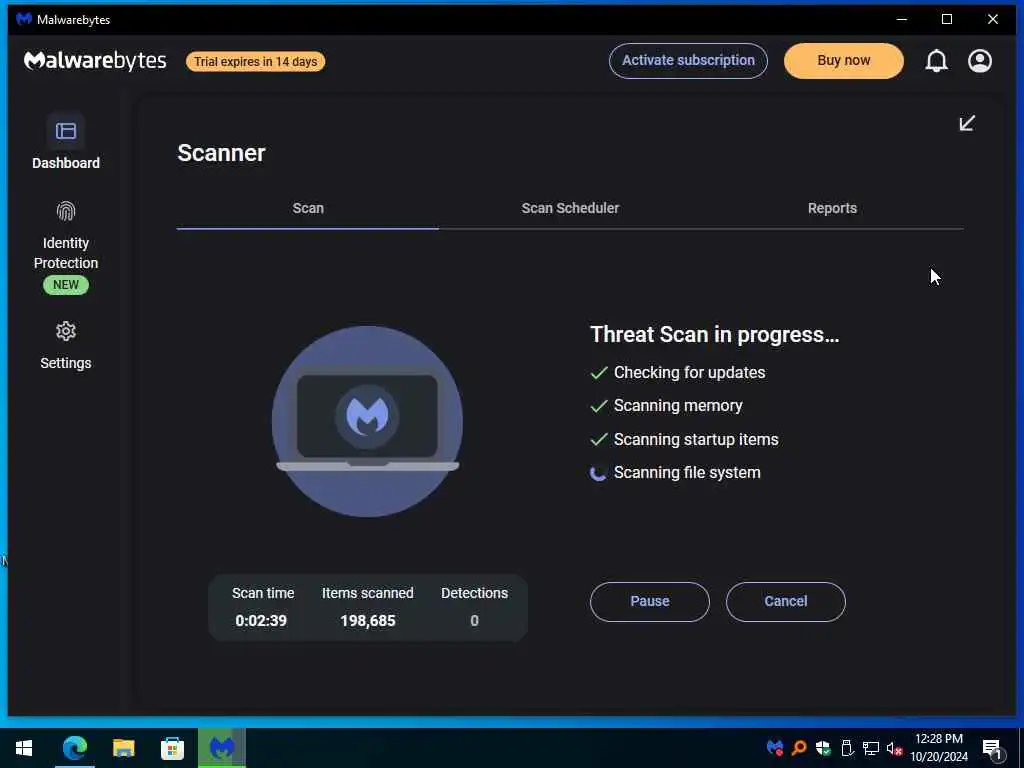Image resolution: width=1024 pixels, height=768 pixels.
Task: Click the muted volume tray icon
Action: [894, 748]
